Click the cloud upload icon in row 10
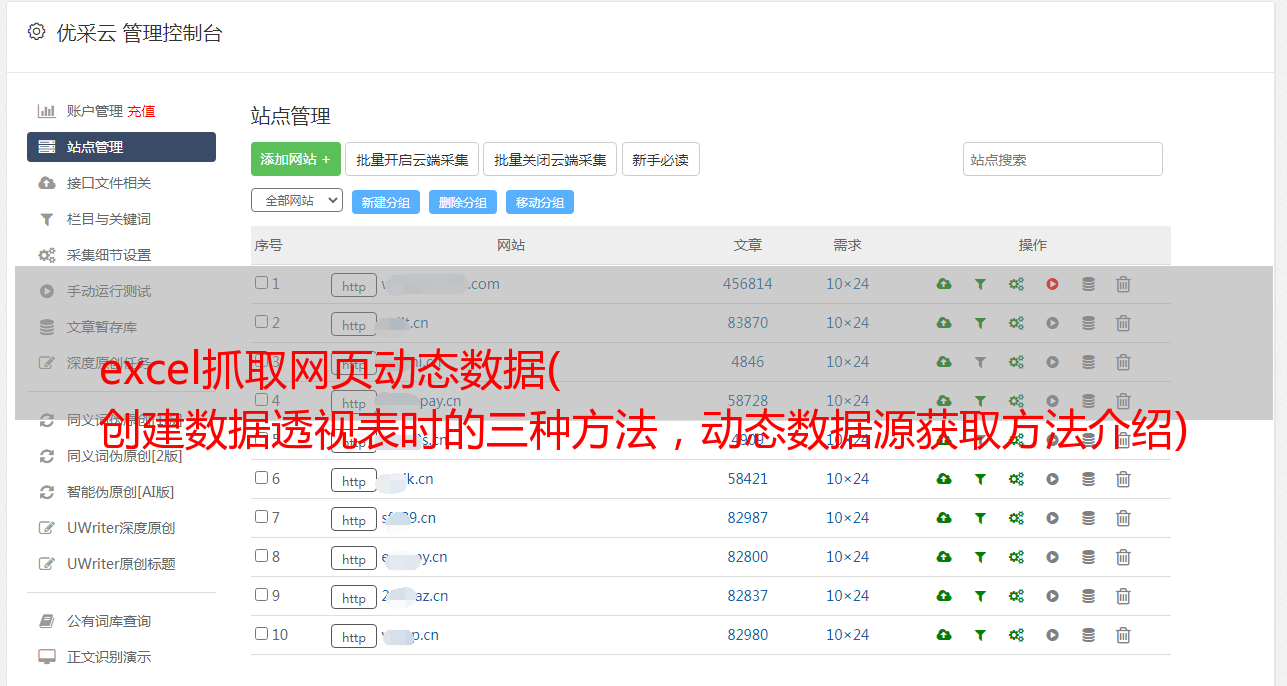Screen dimensions: 1287x686 pos(944,635)
